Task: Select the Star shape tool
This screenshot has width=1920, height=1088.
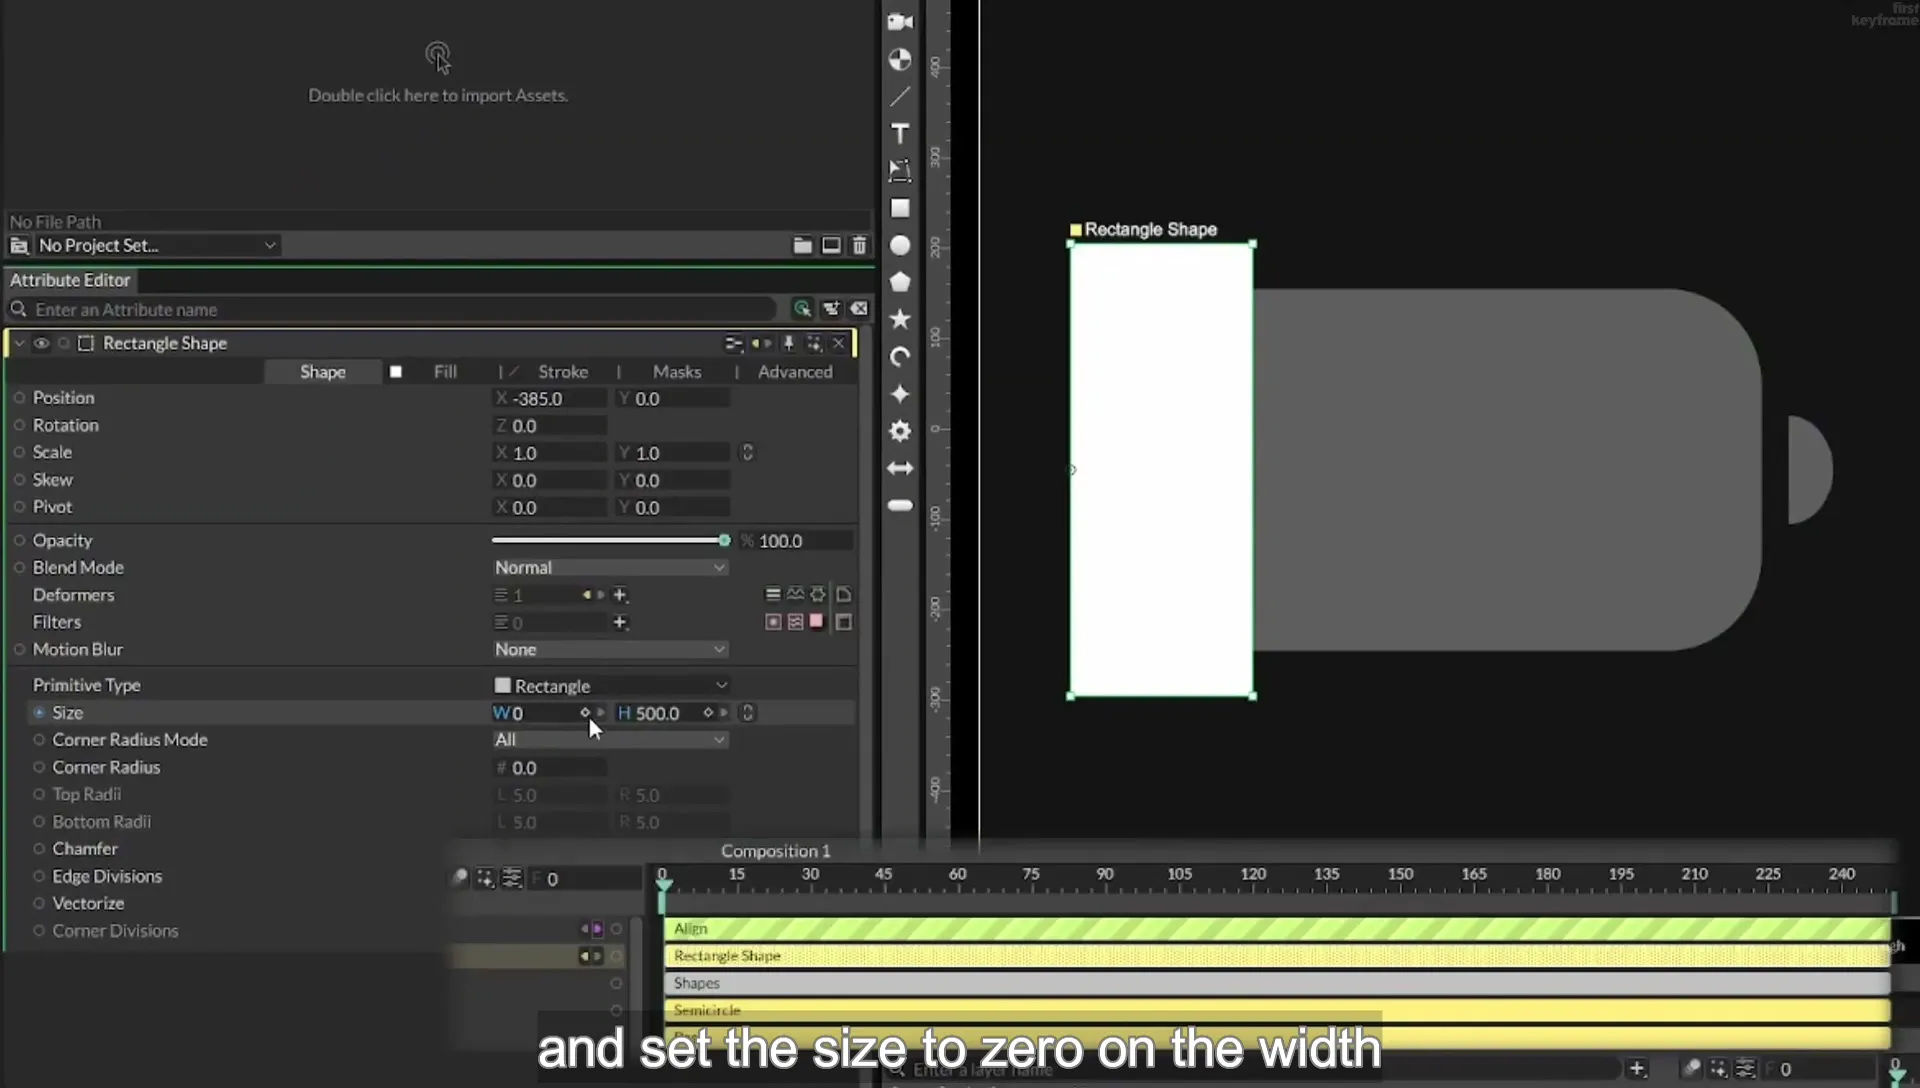Action: 900,319
